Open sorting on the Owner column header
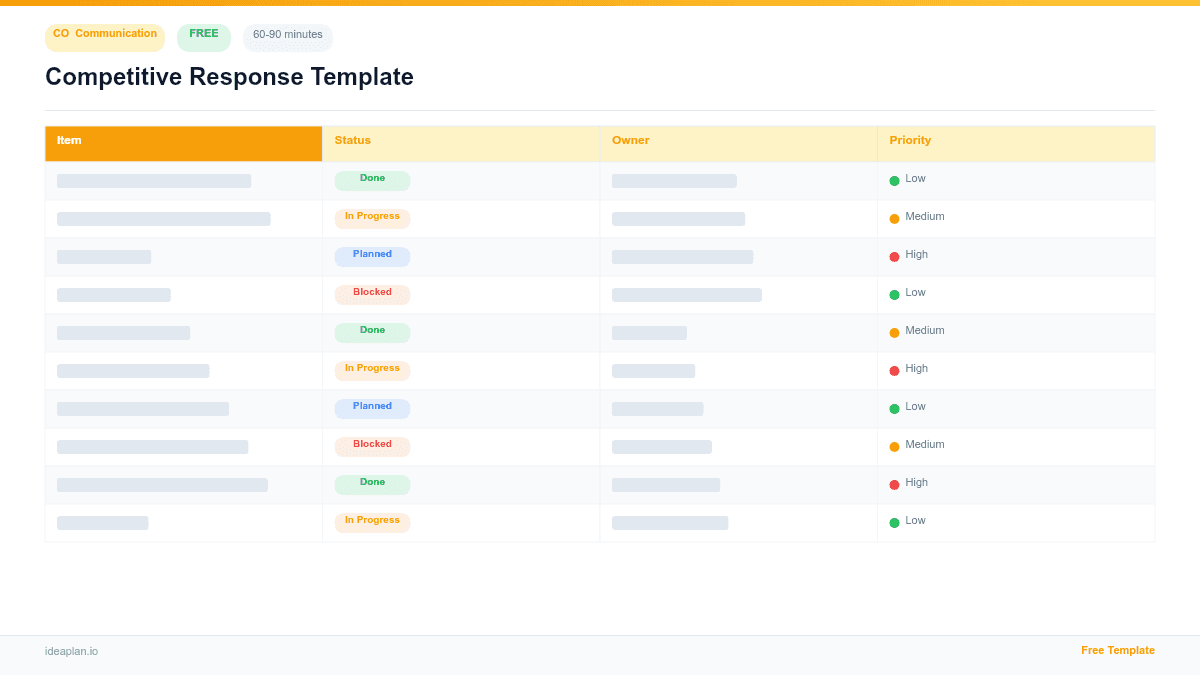Screen dimensions: 1200x675 coord(631,140)
